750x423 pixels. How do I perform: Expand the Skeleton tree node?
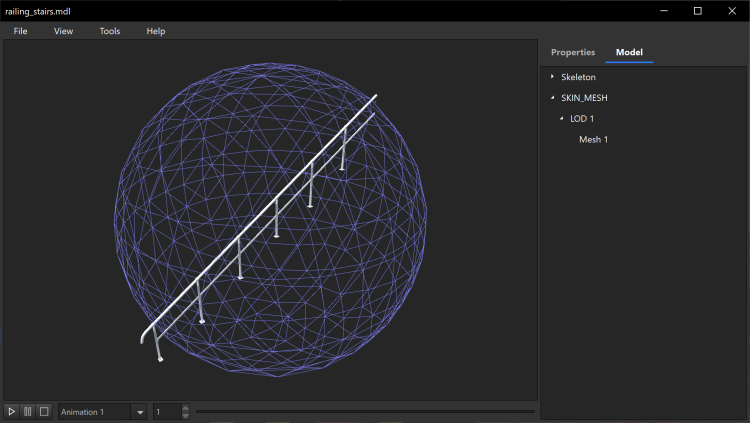(x=552, y=77)
